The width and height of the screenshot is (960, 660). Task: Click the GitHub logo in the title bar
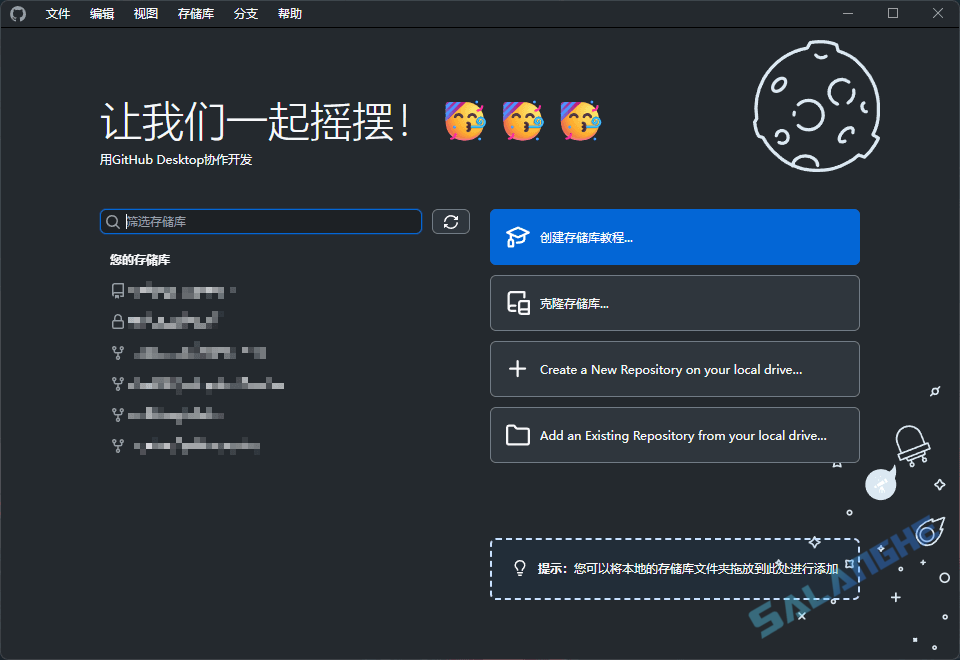pos(18,13)
